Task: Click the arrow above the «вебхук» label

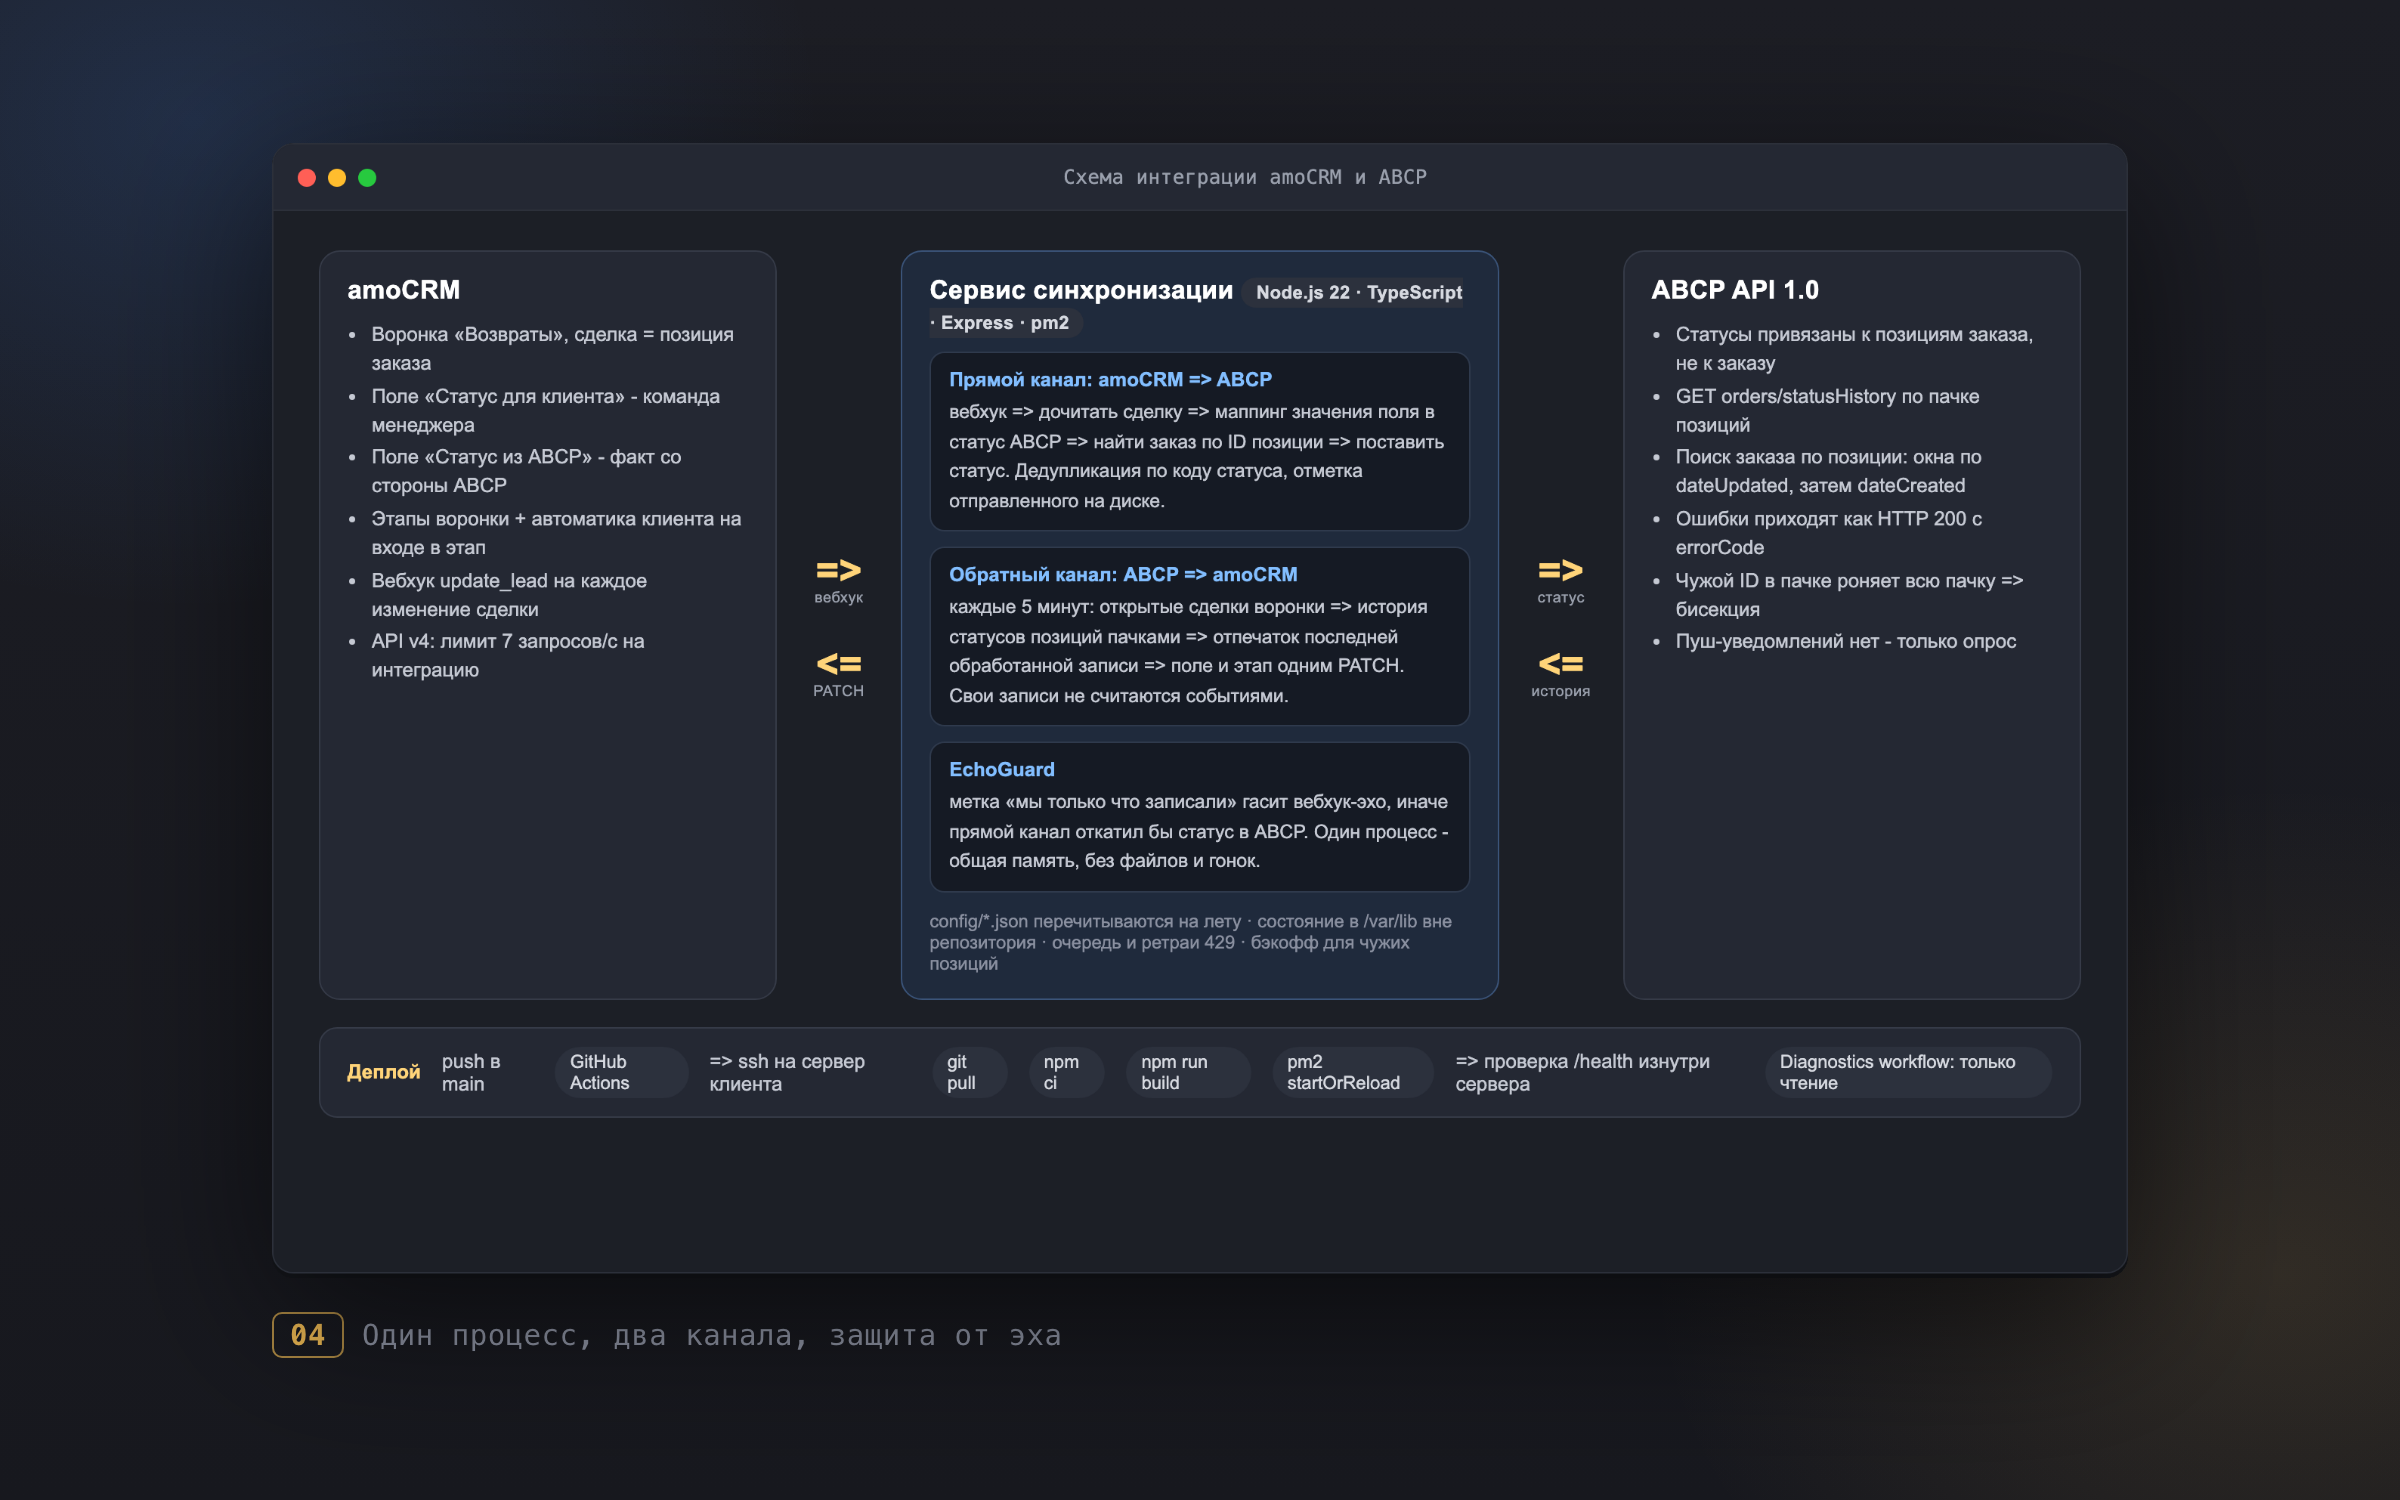Action: (838, 570)
